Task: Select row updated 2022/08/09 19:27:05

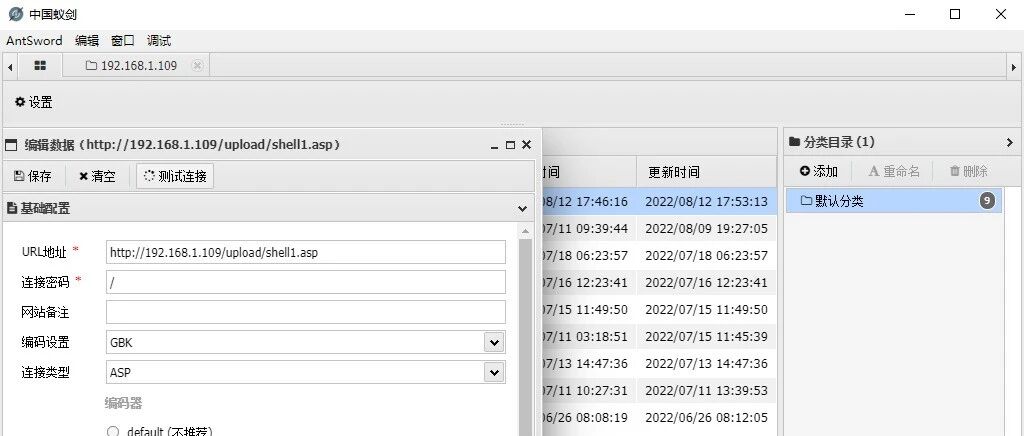Action: coord(707,228)
